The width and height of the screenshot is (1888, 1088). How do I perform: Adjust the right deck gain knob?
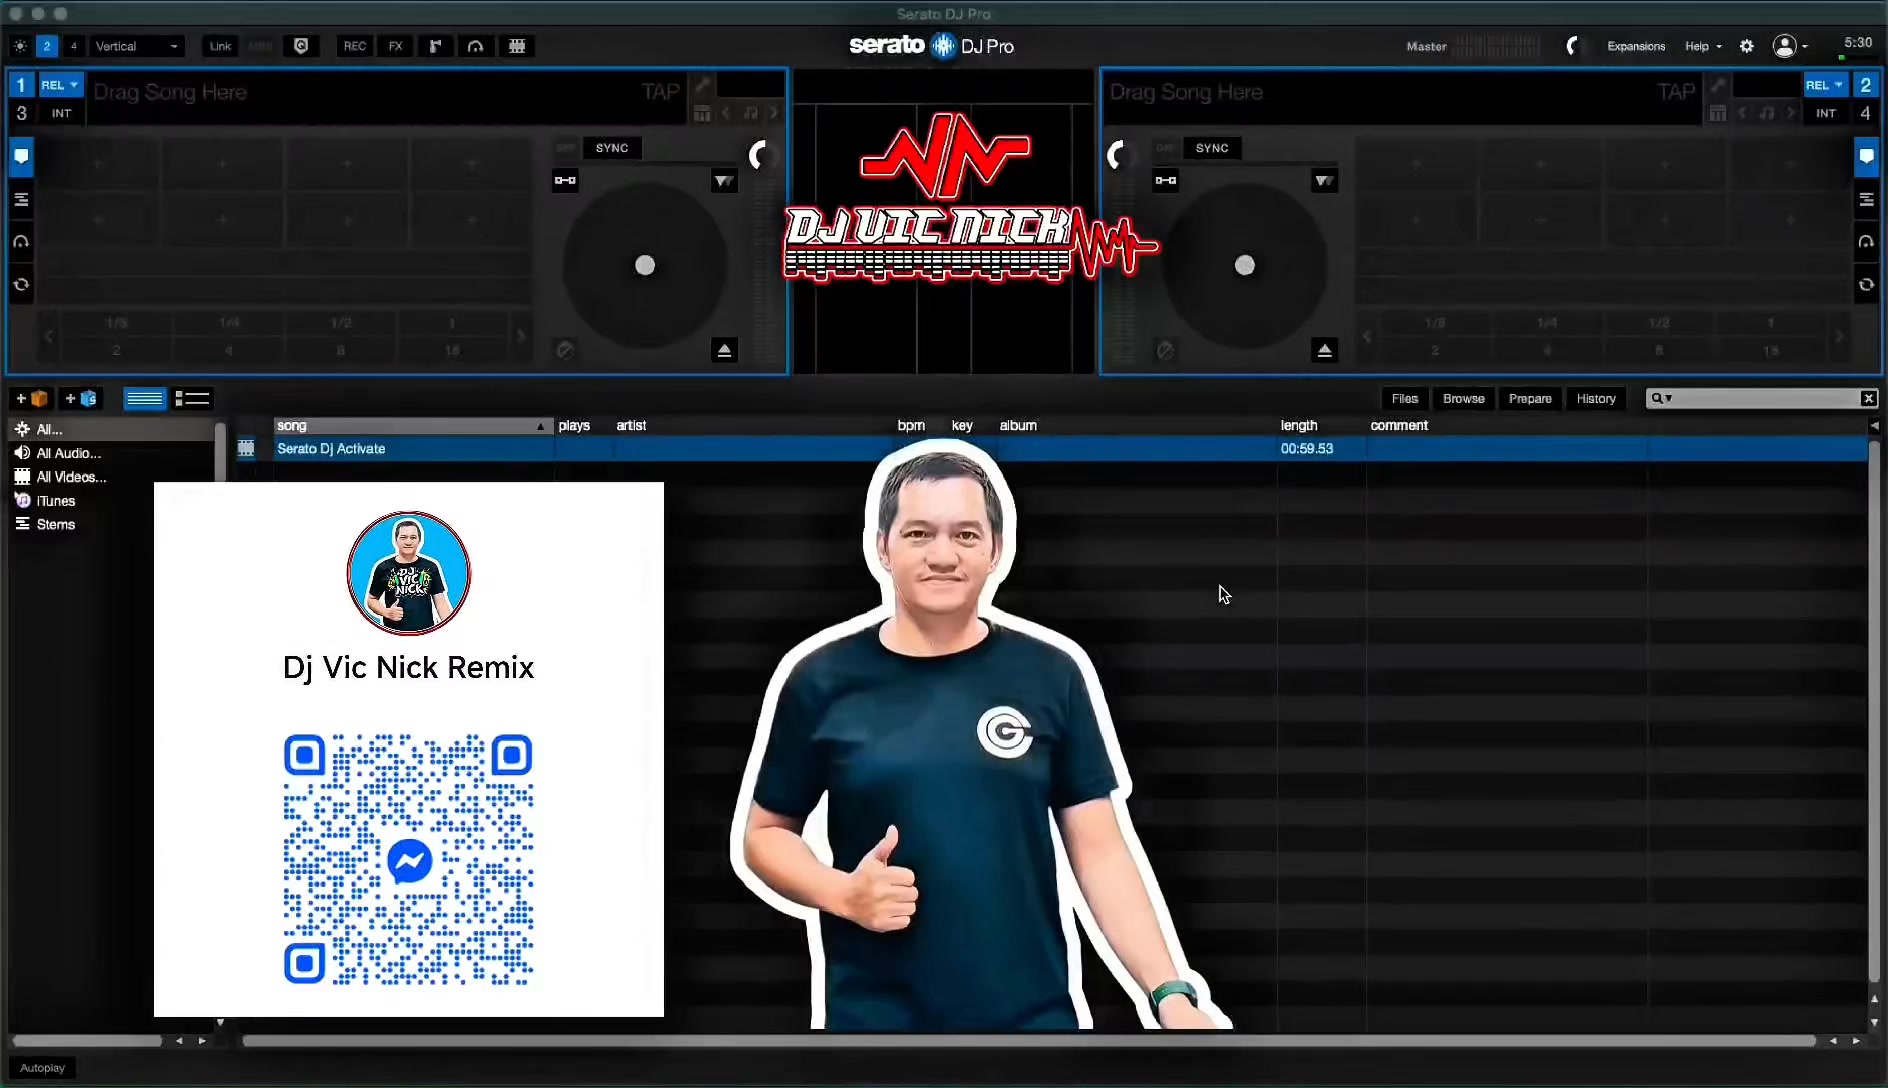pyautogui.click(x=1118, y=155)
